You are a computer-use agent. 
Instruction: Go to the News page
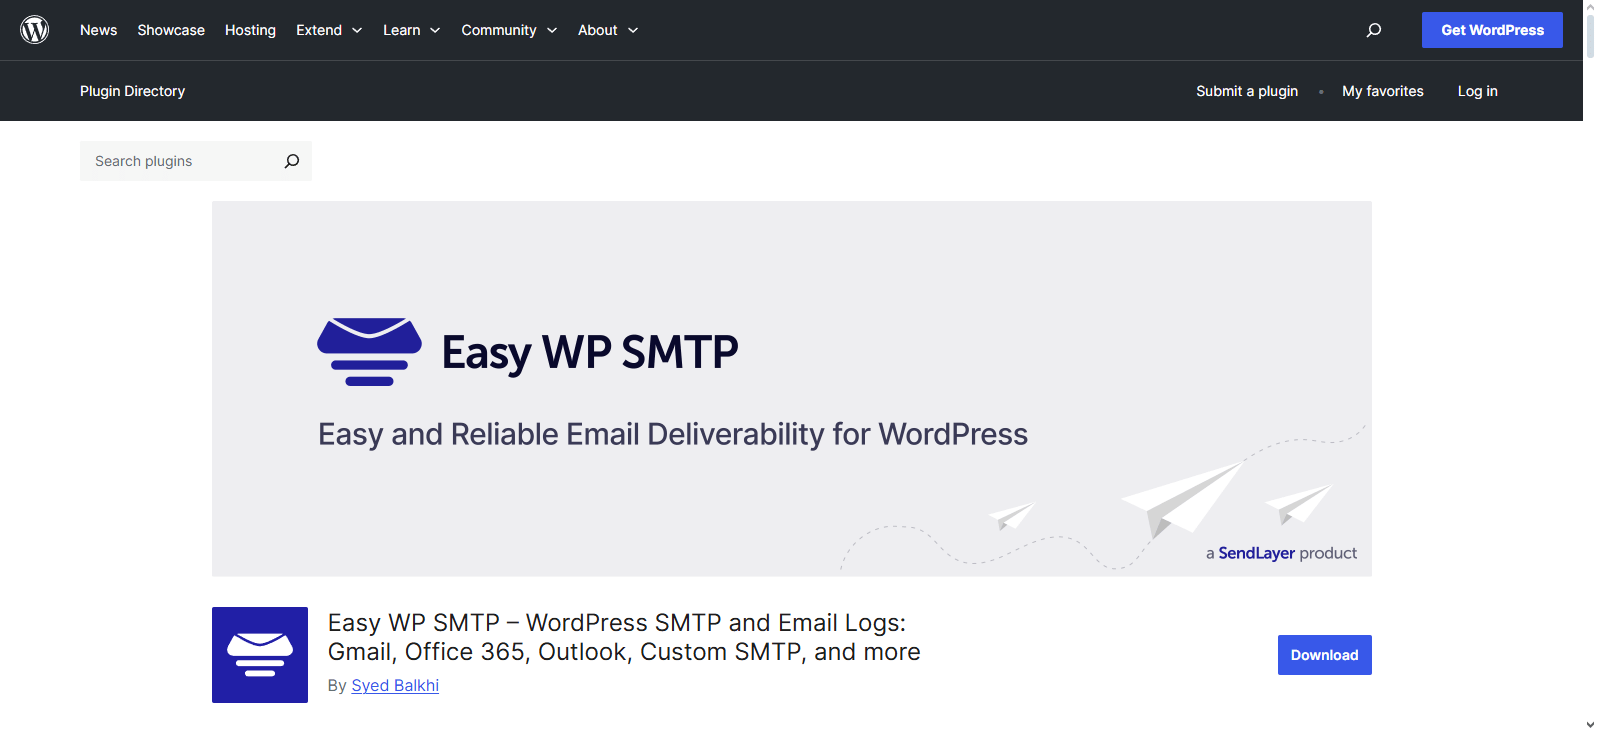point(98,30)
